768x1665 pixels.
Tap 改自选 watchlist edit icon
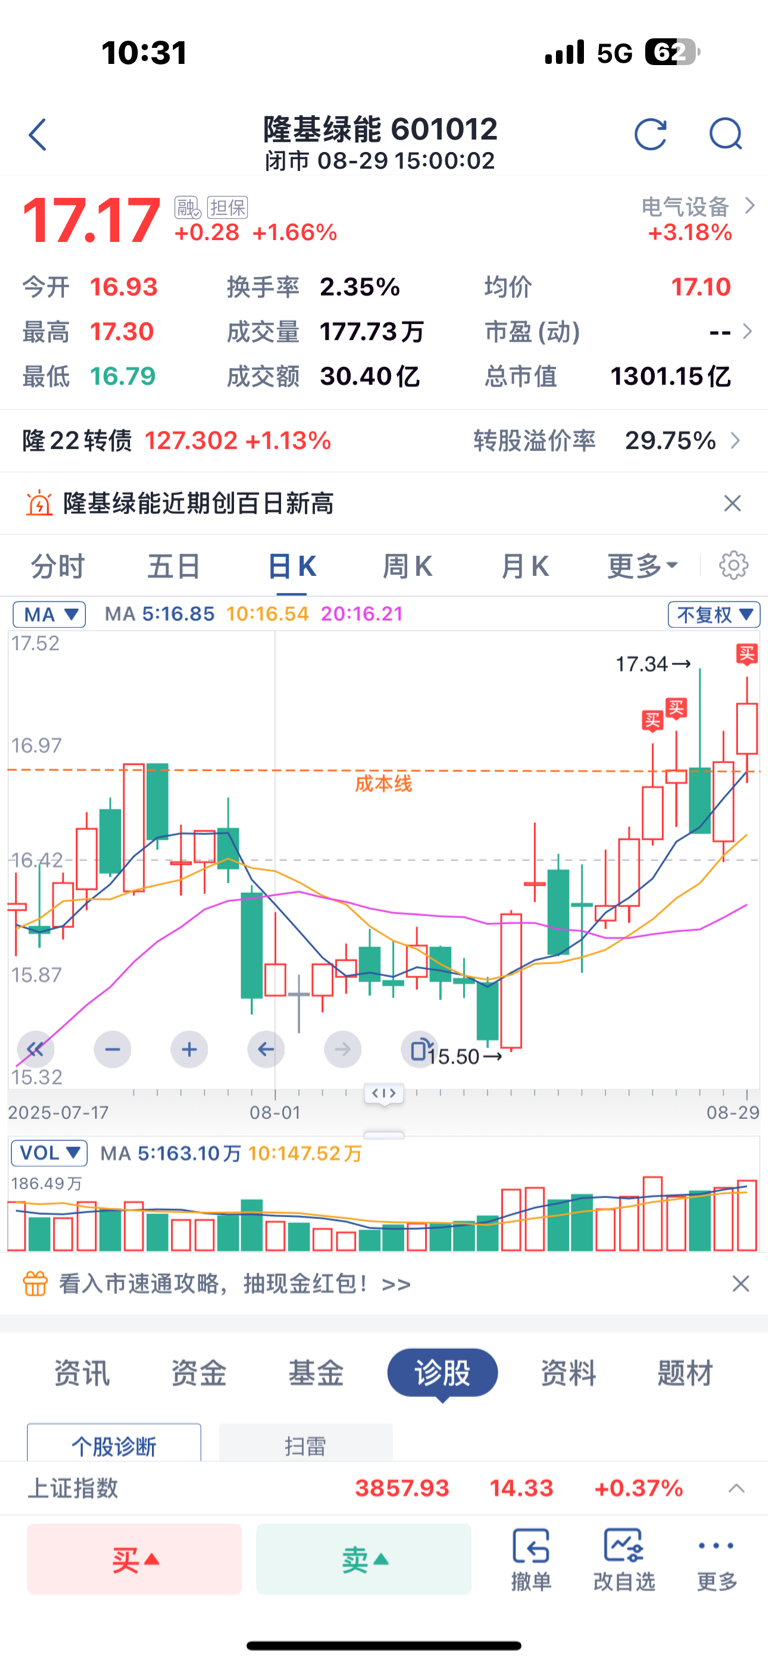click(x=624, y=1558)
